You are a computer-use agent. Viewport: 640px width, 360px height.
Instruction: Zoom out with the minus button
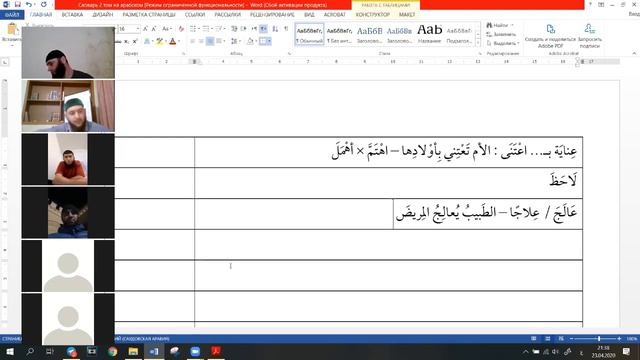[571, 339]
